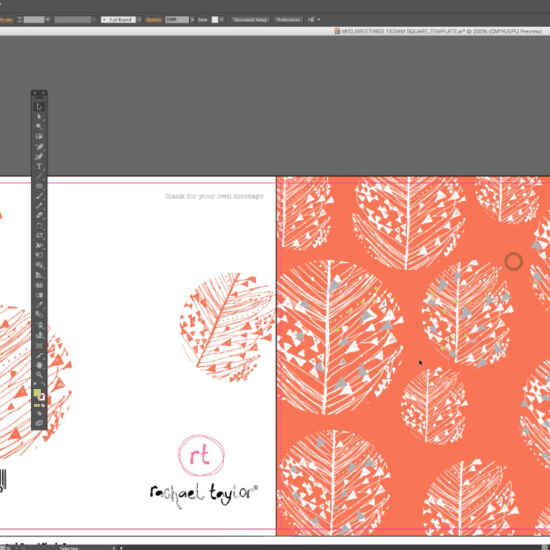Select the Type tool
The image size is (550, 550).
click(39, 166)
